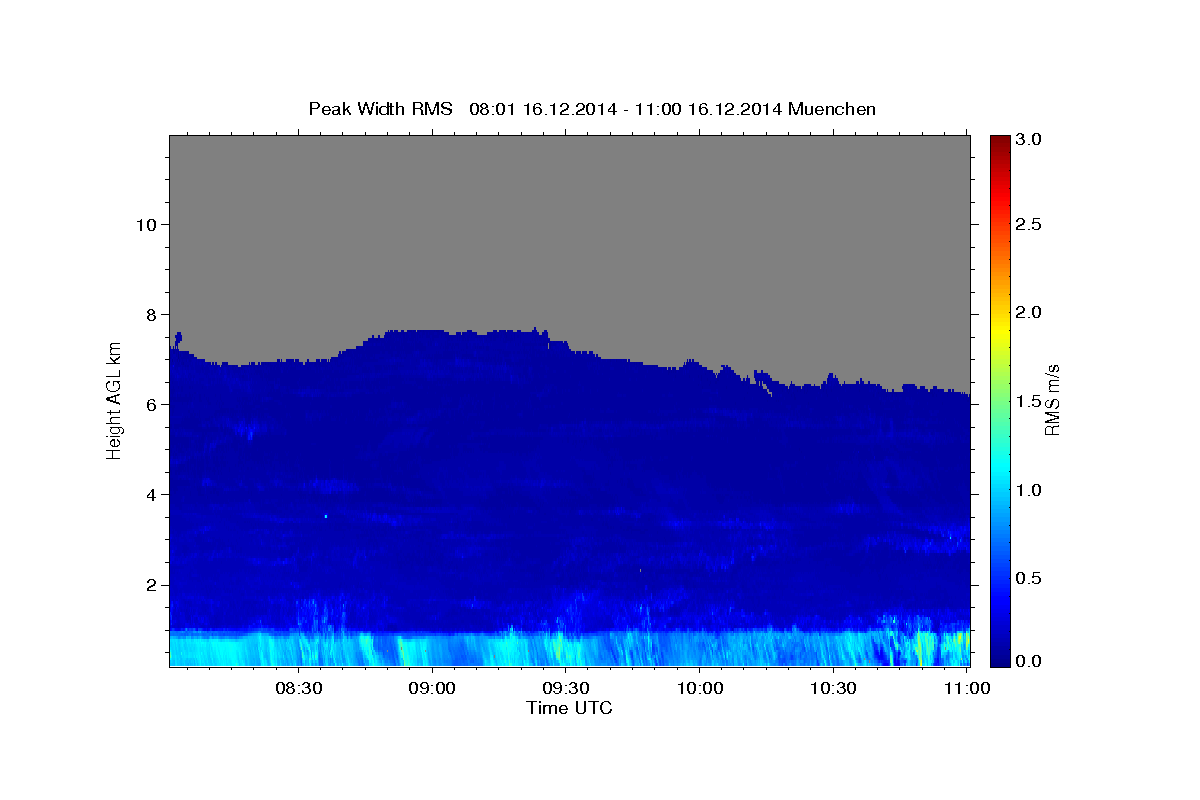Select the 08:30 time tick label

point(298,688)
